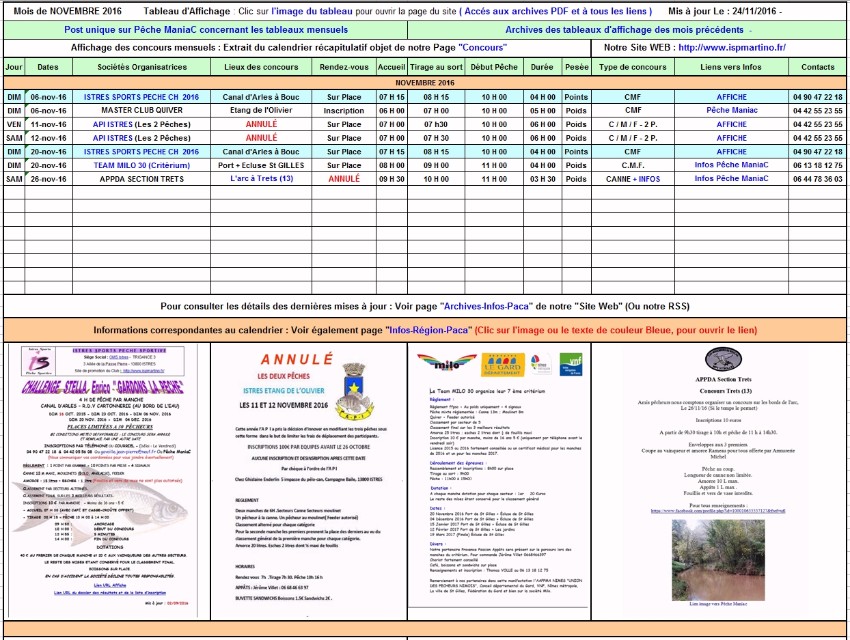Screen dimensions: 850x640
Task: Open ISTRES SPORTS PECHE CH 2016 on 06-nov-16
Action: [141, 97]
